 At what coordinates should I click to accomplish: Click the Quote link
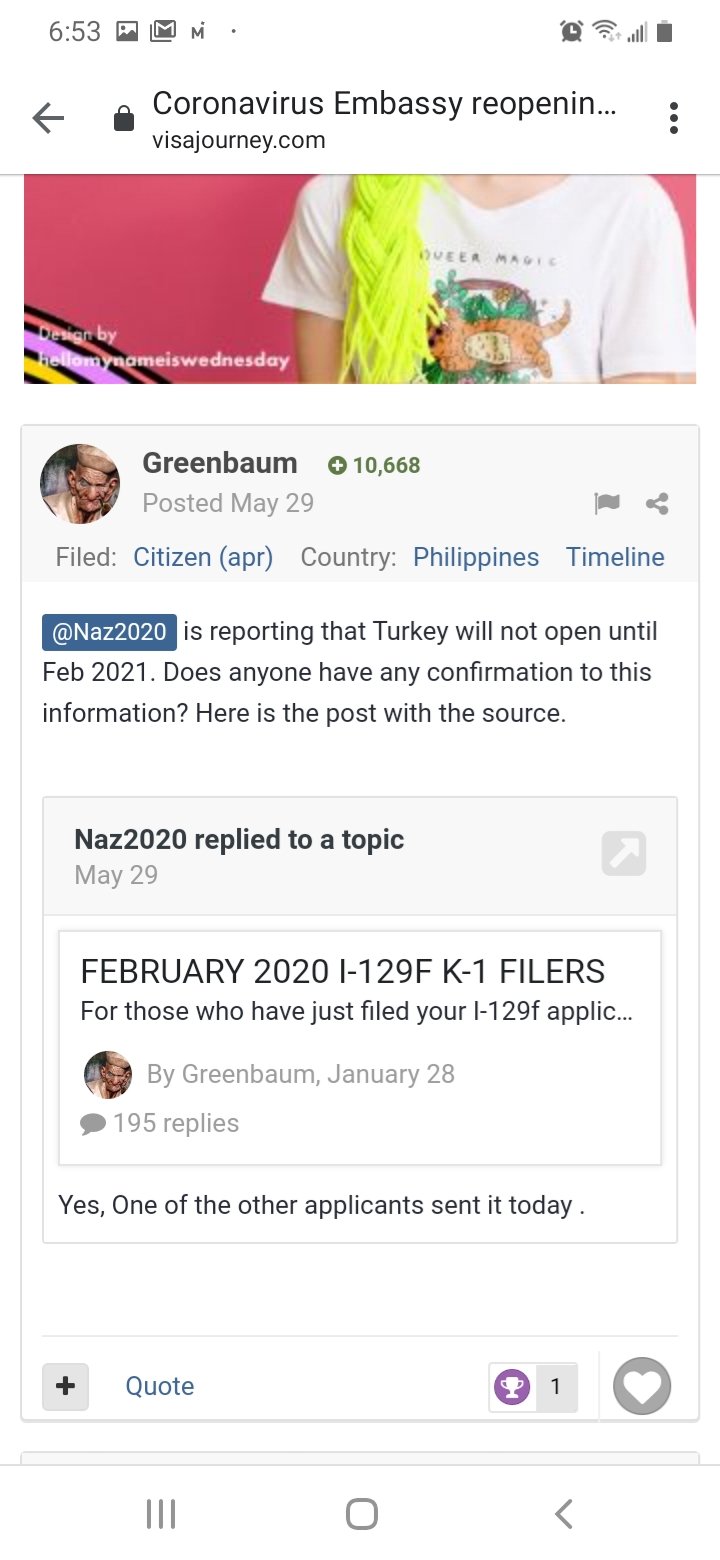(160, 1386)
